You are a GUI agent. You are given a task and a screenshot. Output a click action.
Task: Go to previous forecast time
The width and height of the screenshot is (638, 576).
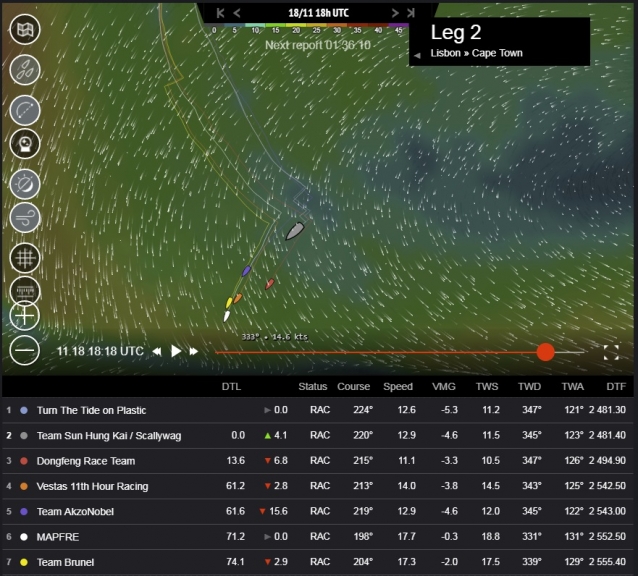coord(237,13)
